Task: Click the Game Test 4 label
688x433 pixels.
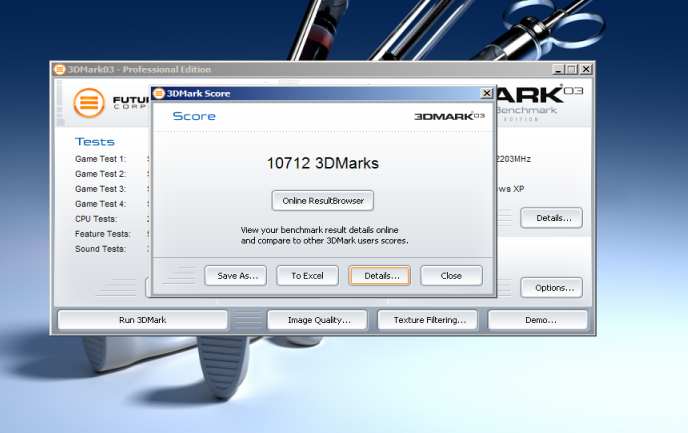Action: click(x=100, y=204)
